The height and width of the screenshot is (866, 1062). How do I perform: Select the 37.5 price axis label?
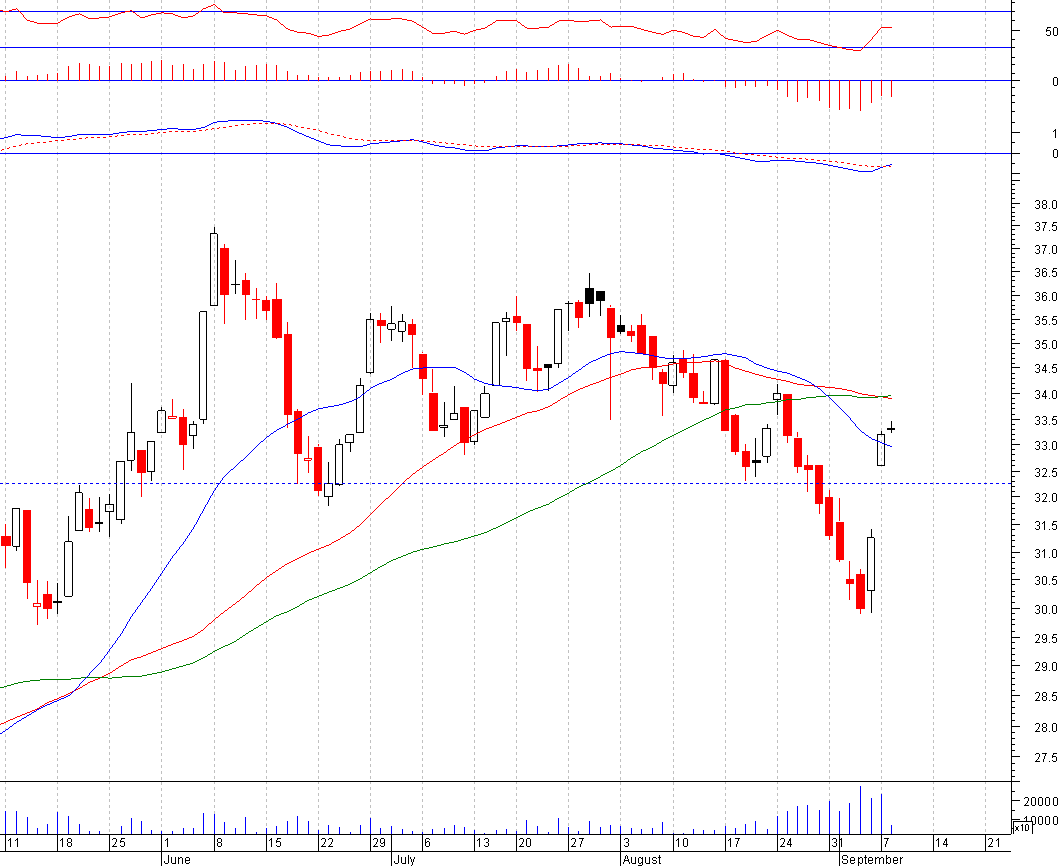pos(1046,227)
